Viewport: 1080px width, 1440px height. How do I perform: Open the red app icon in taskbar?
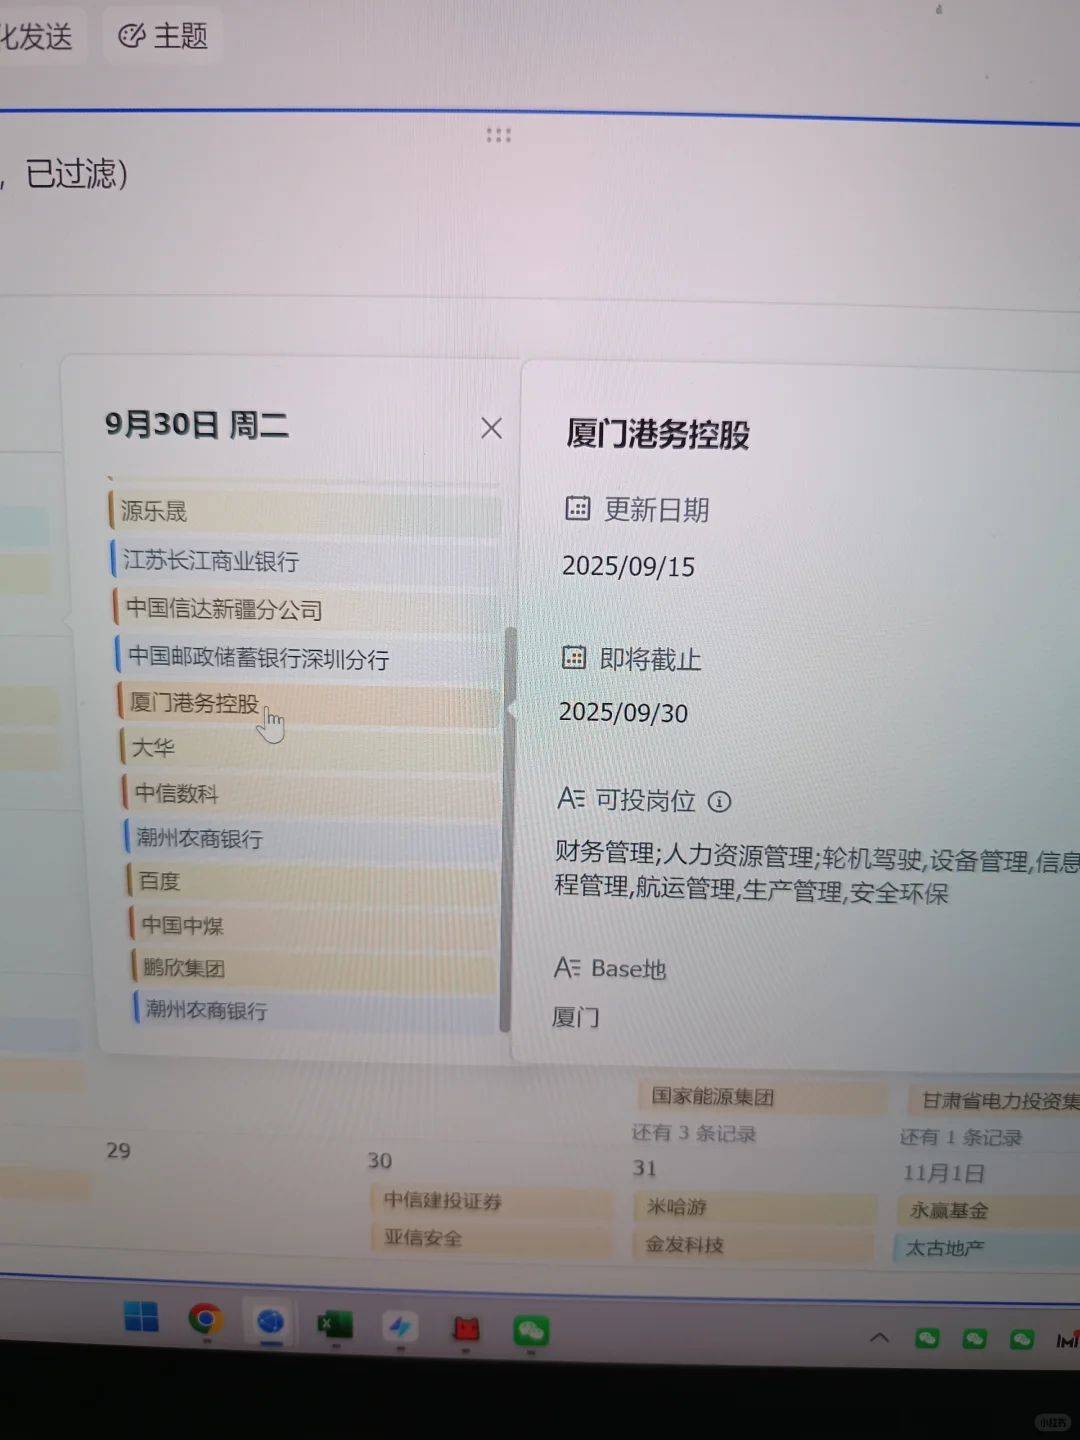click(466, 1329)
